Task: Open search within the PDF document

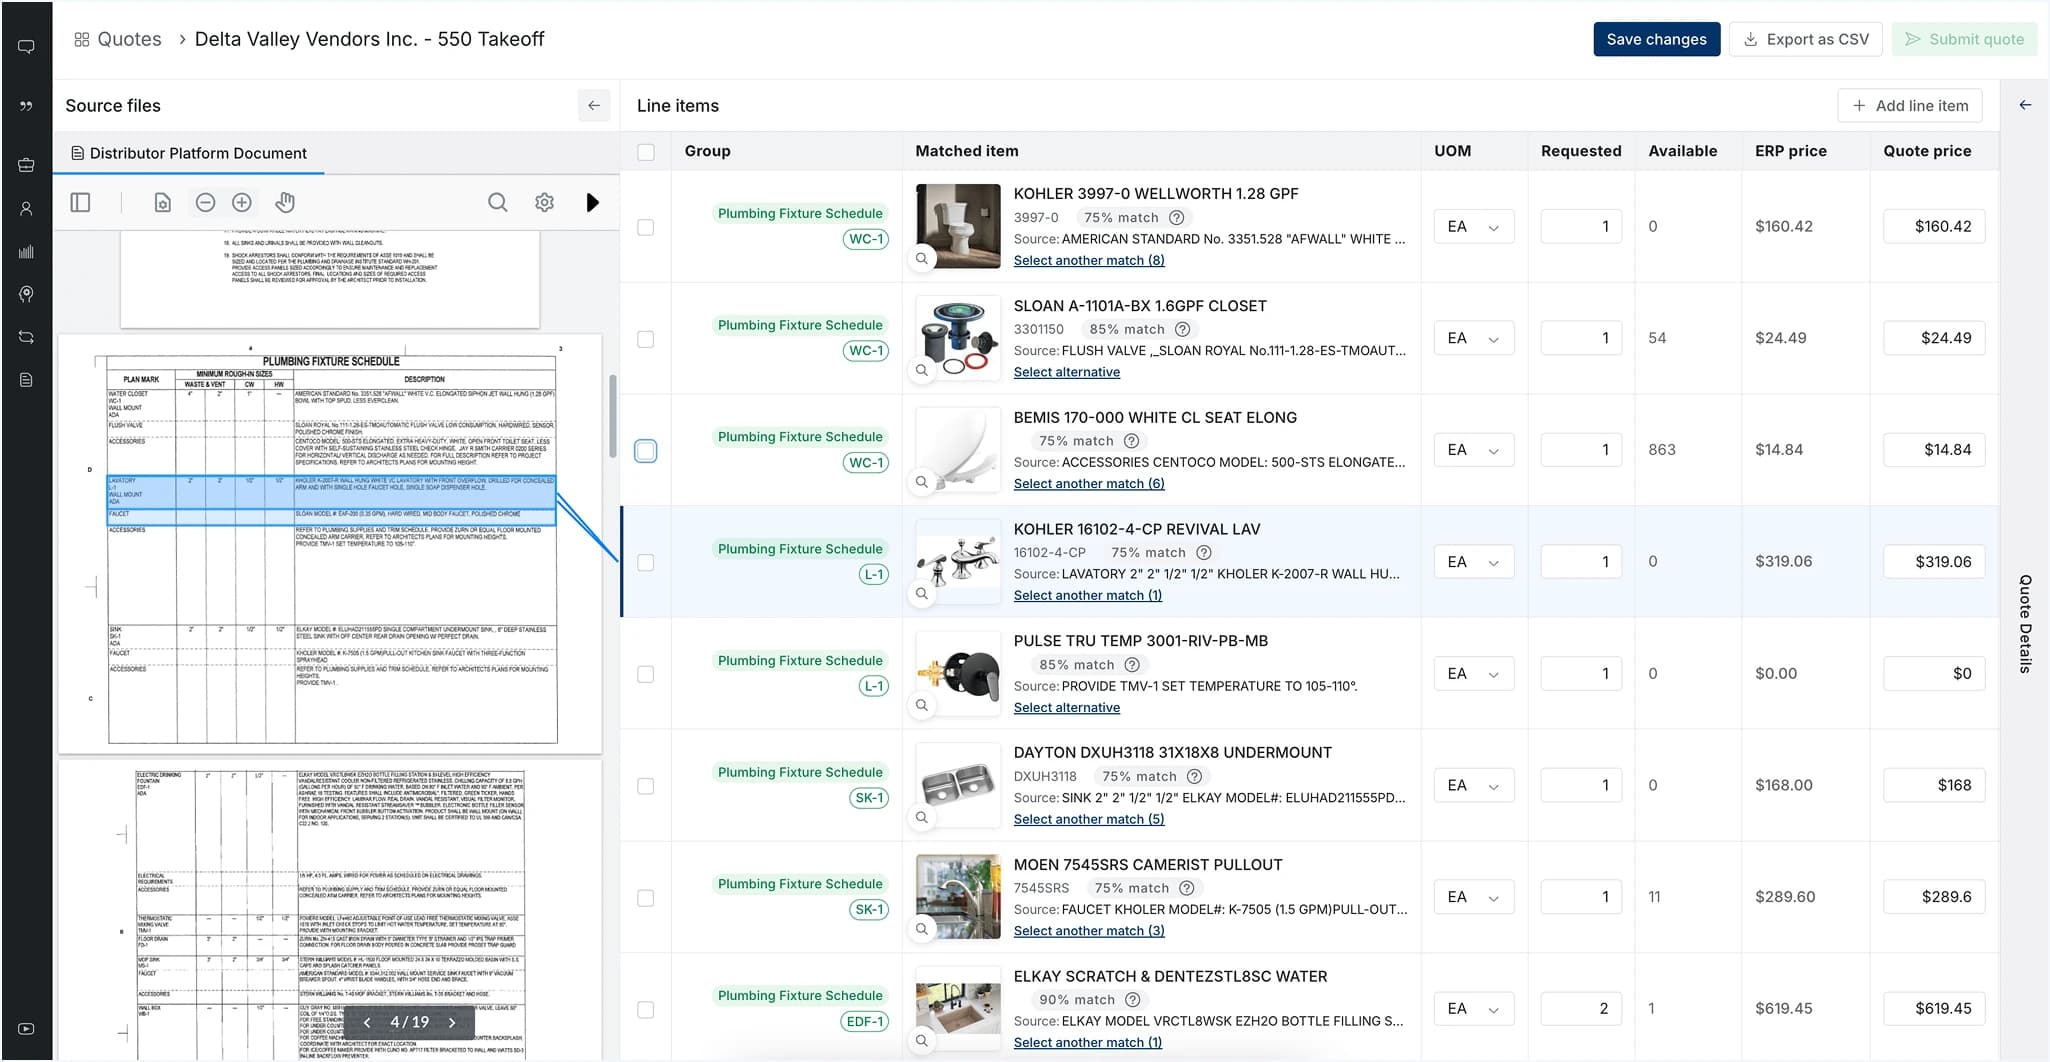Action: 498,202
